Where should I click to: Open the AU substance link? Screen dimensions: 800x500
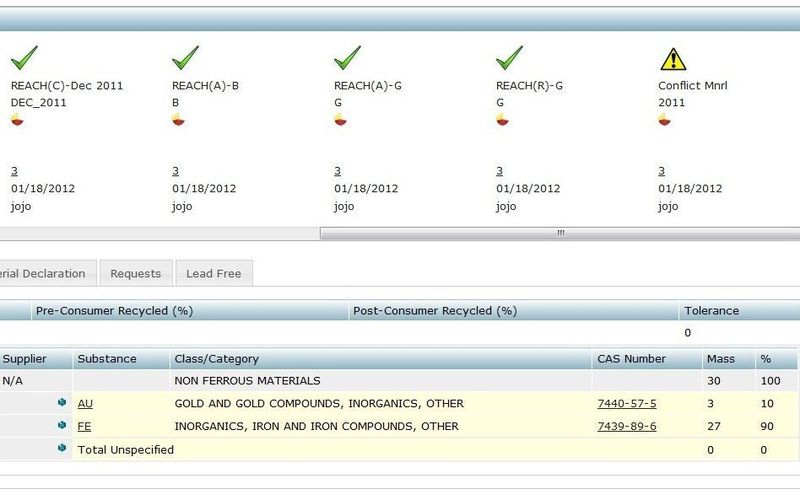point(85,403)
